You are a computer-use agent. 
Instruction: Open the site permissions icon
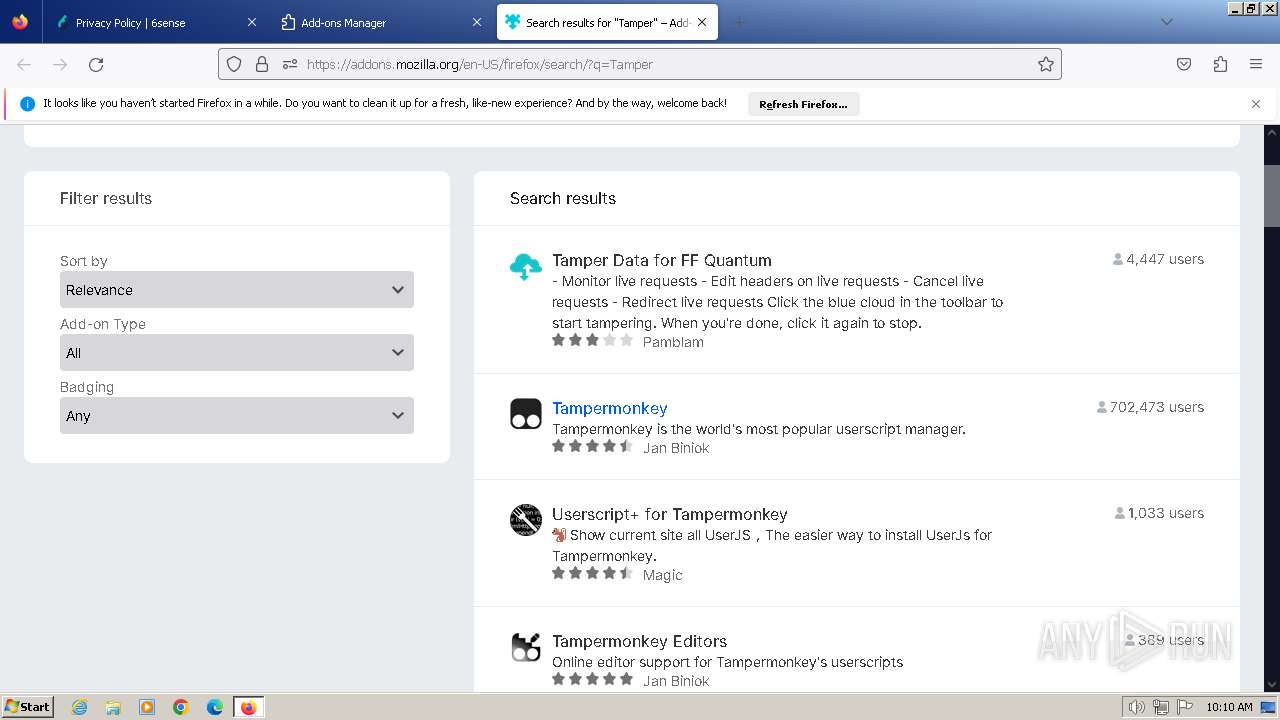(290, 64)
